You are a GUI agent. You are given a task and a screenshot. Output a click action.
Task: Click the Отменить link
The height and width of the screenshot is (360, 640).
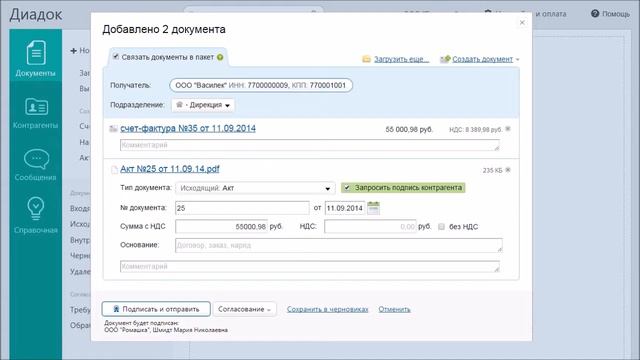point(394,309)
